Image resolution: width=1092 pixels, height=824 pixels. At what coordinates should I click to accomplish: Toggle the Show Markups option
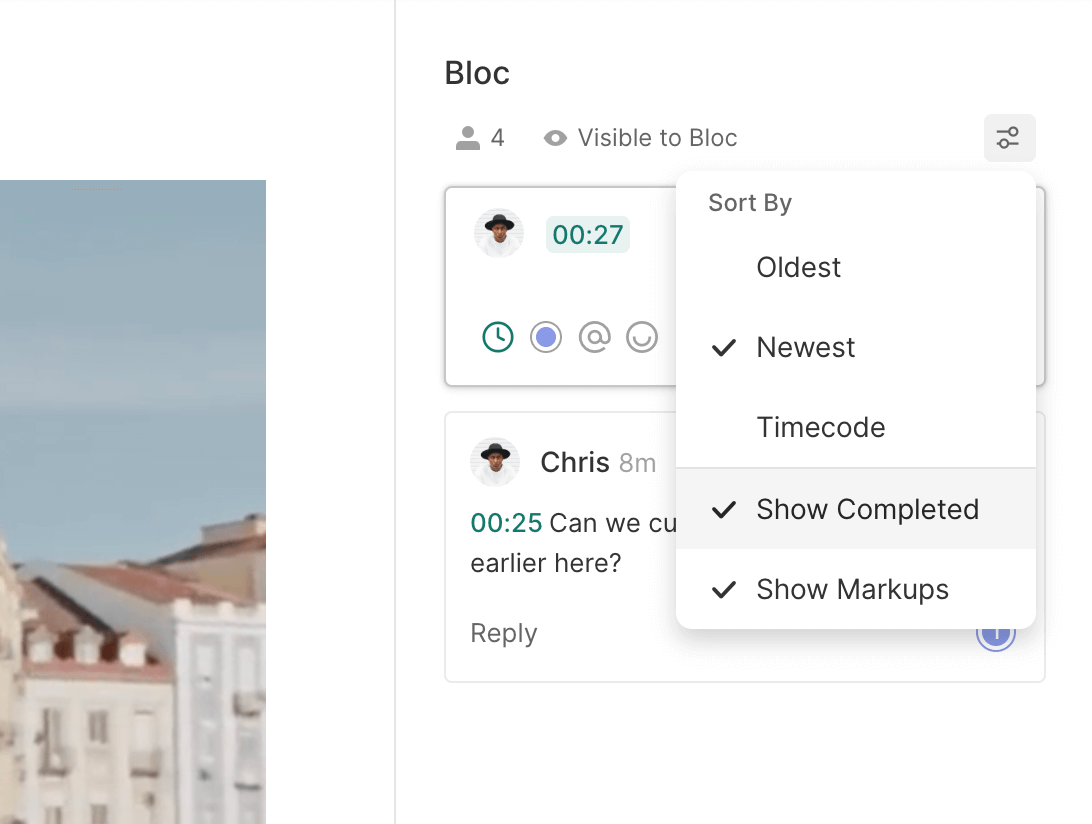point(852,589)
